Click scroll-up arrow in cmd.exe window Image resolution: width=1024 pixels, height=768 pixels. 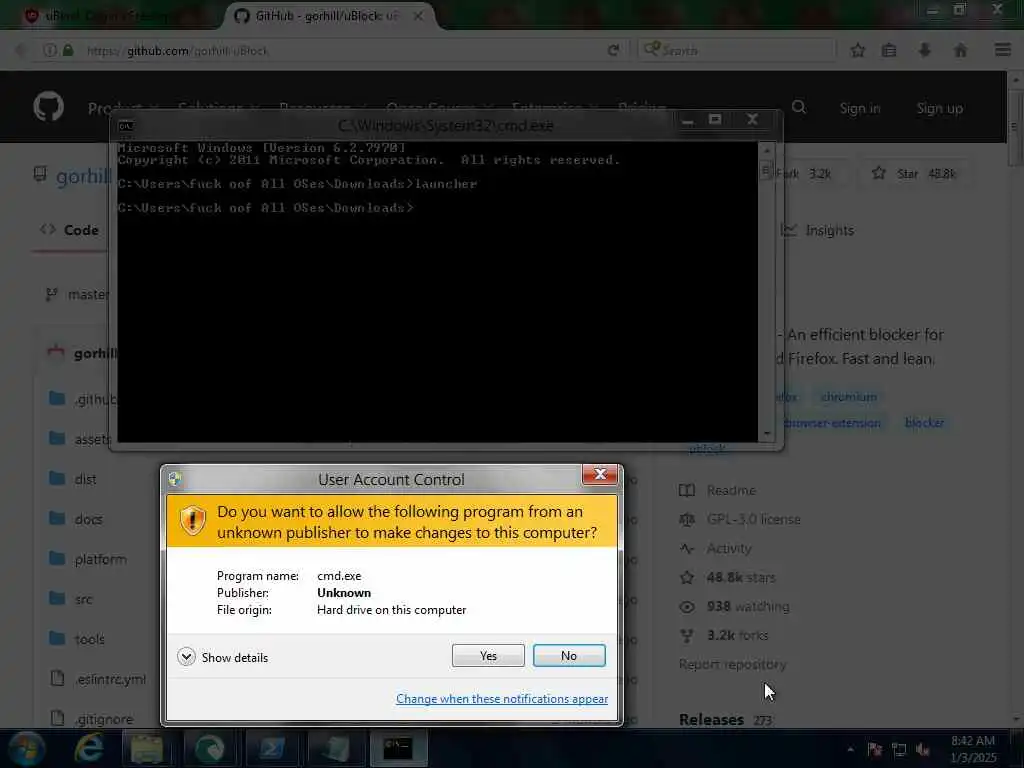767,151
